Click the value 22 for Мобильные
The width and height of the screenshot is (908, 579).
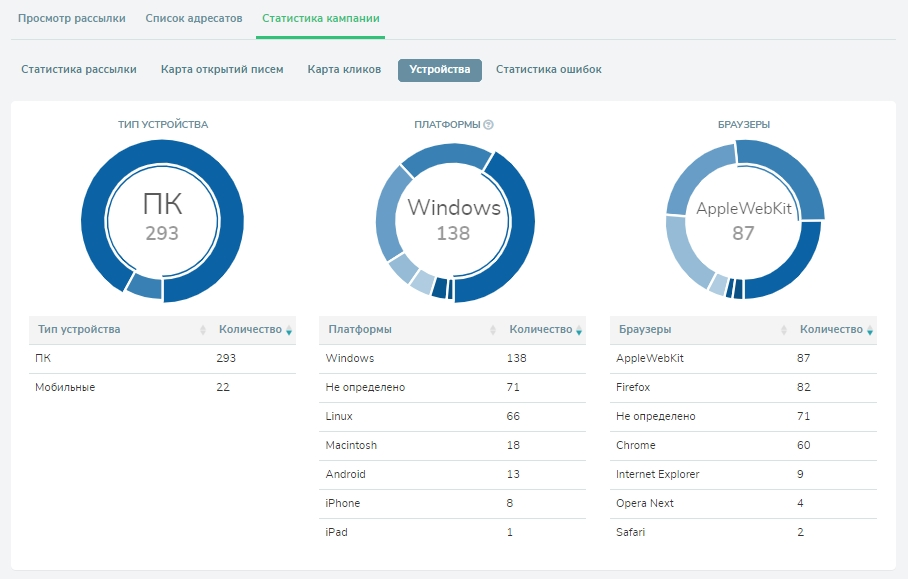(x=223, y=387)
